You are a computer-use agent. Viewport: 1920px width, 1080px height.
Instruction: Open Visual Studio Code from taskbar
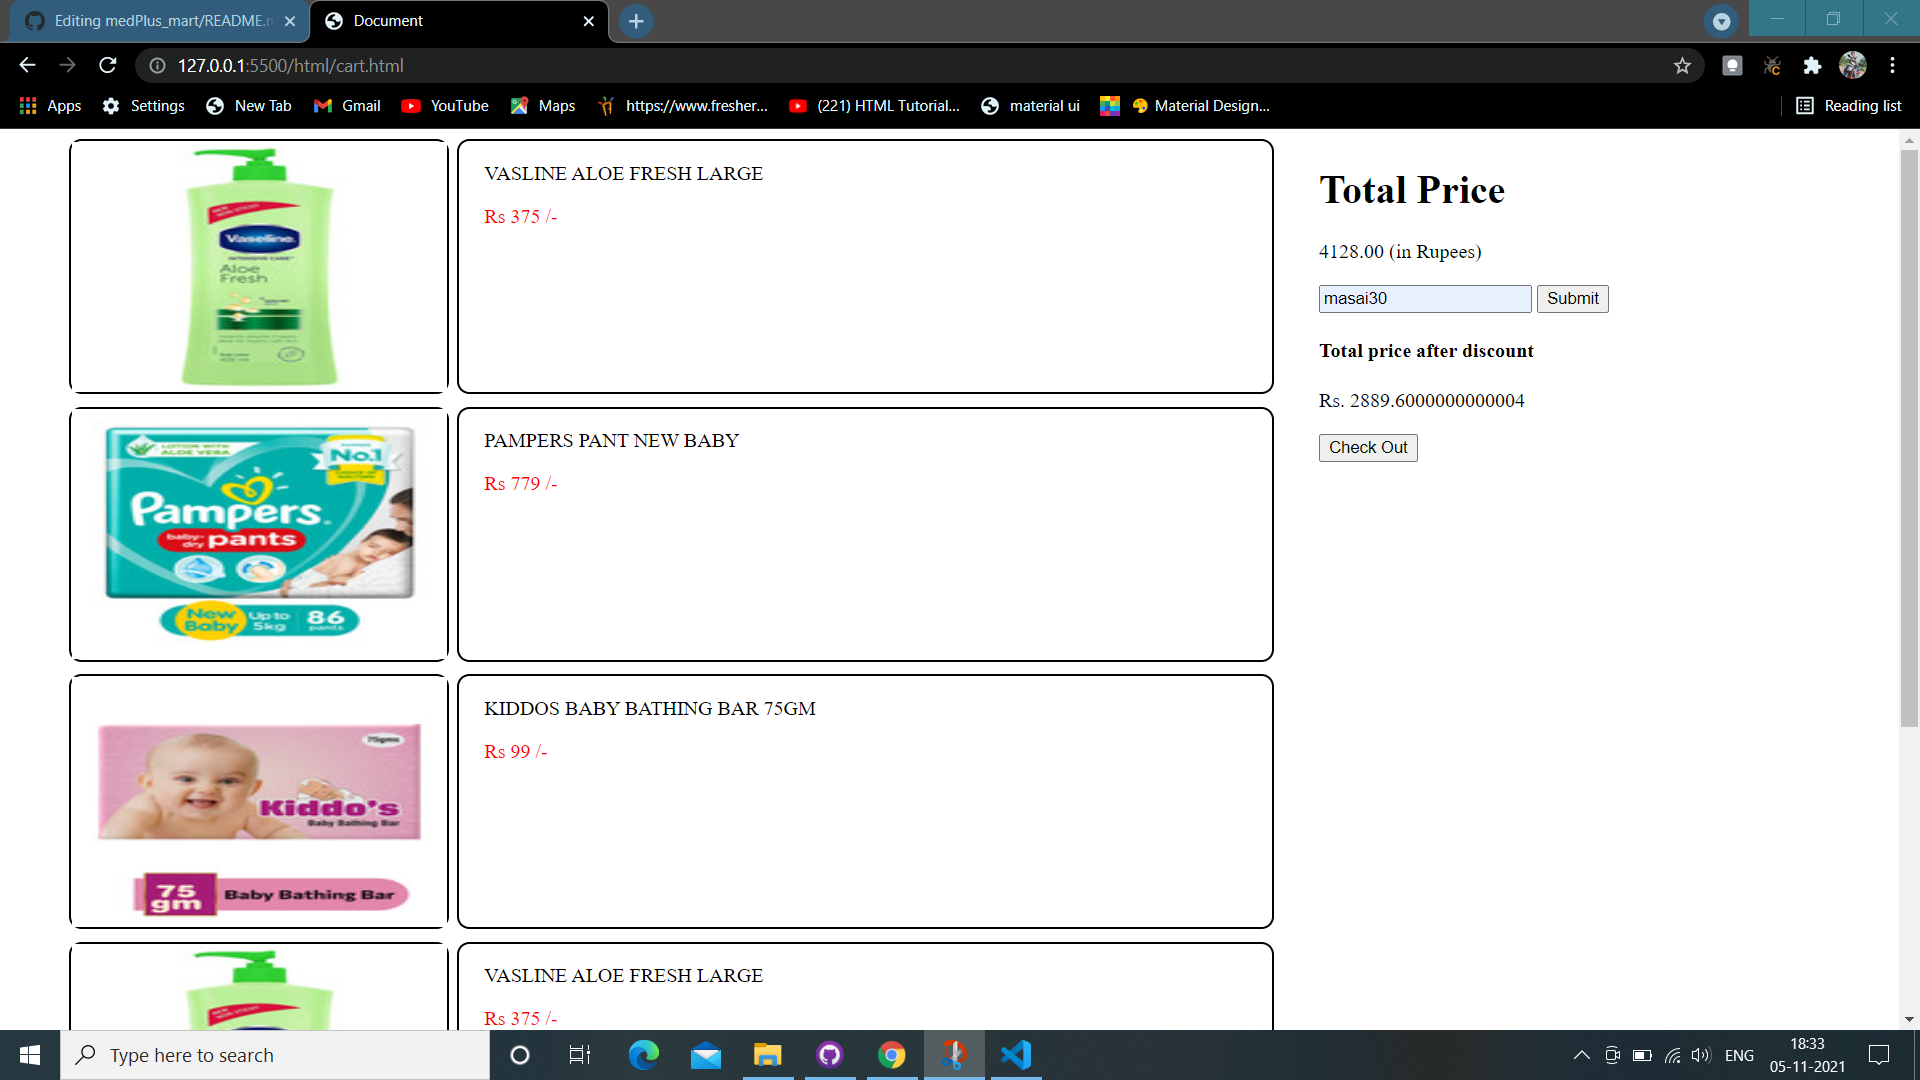point(1016,1055)
